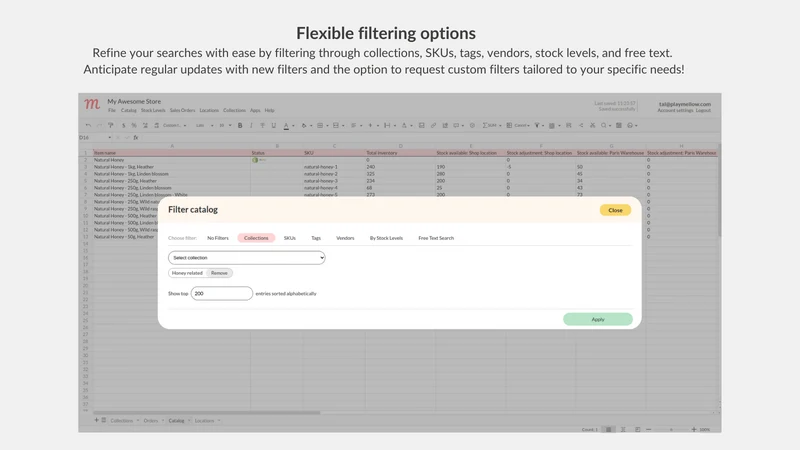Select the No Filters option
The image size is (800, 450).
pyautogui.click(x=218, y=238)
